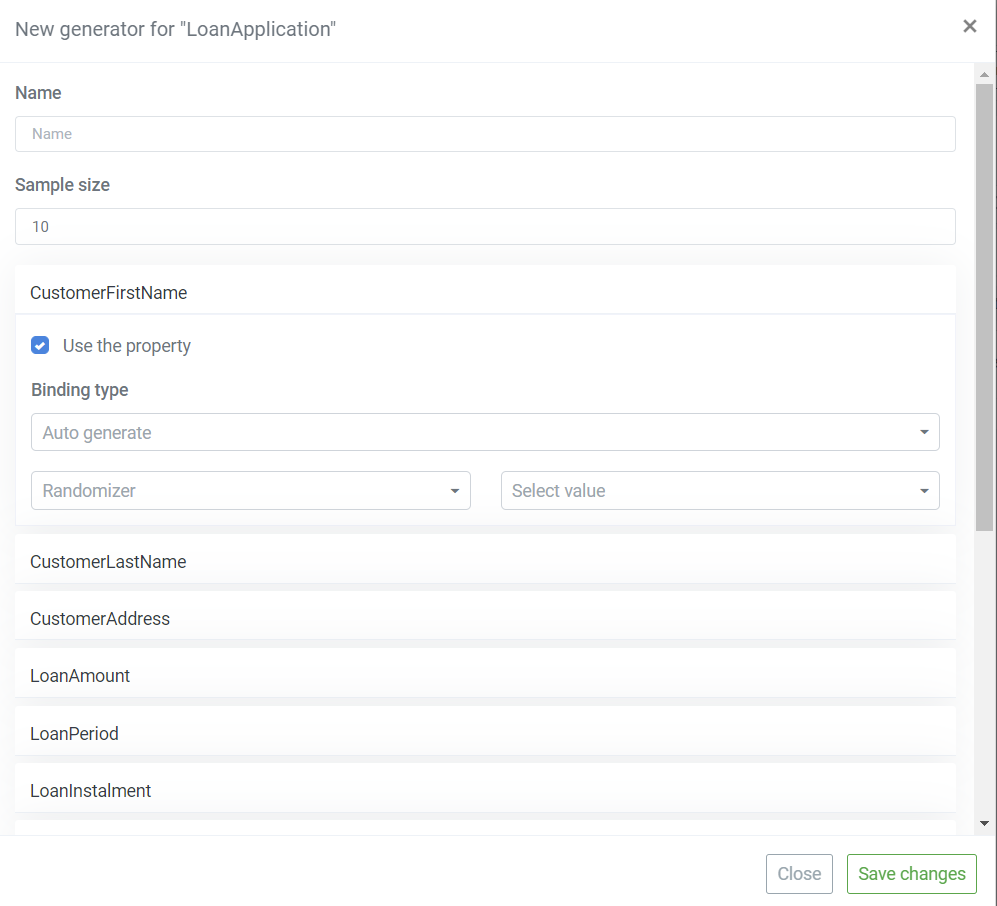
Task: Open the Select value dropdown
Action: pos(720,491)
